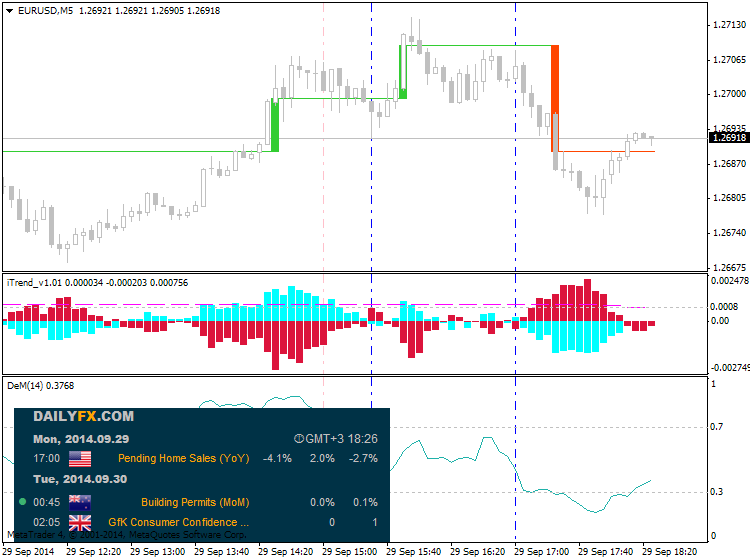Click the DeM(14) 0.3768 indicator label
This screenshot has width=750, height=560.
[x=41, y=385]
